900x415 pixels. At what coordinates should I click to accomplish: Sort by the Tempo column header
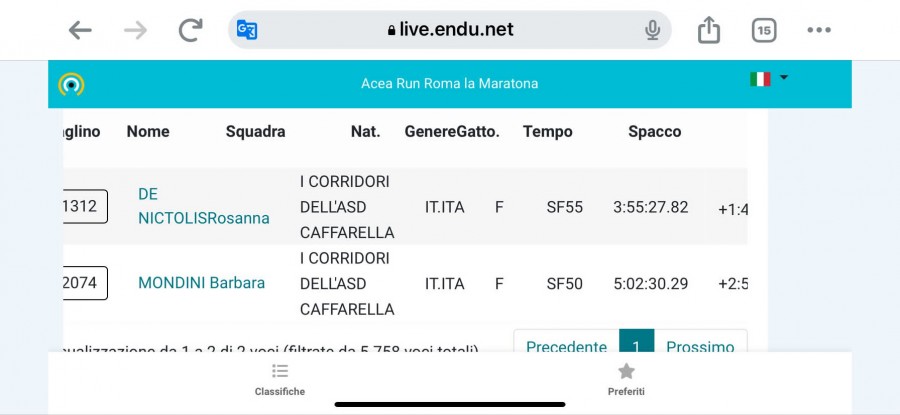click(548, 131)
